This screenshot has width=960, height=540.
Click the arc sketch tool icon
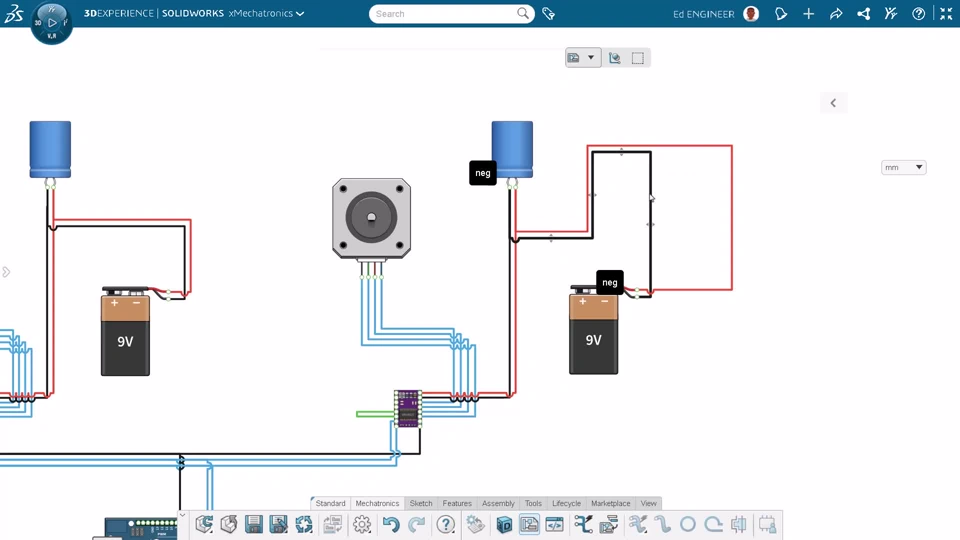pos(713,524)
